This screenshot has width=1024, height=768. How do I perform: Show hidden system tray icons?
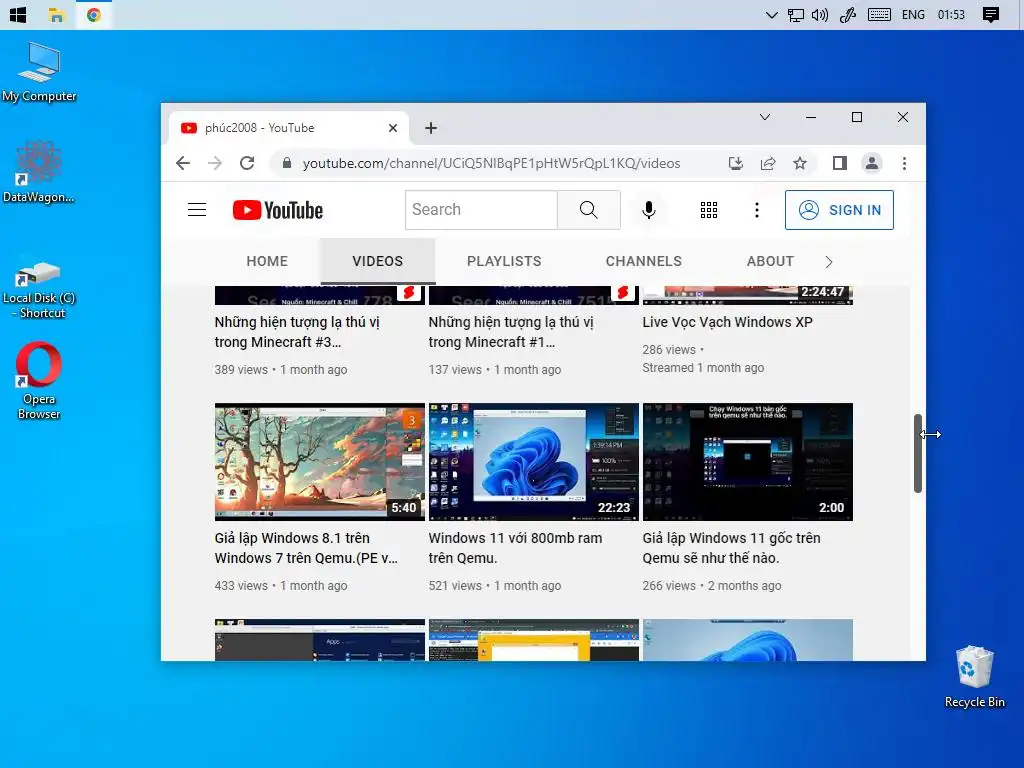click(x=771, y=15)
